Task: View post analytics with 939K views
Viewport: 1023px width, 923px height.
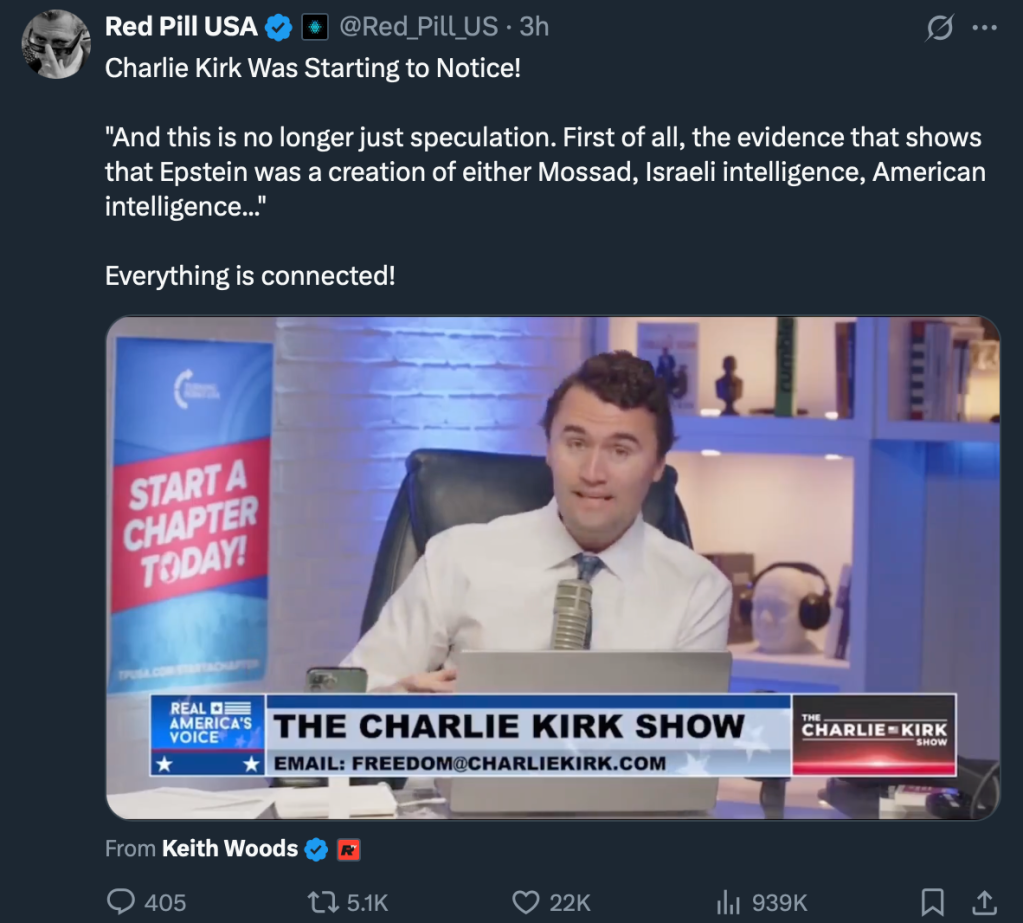Action: (762, 903)
